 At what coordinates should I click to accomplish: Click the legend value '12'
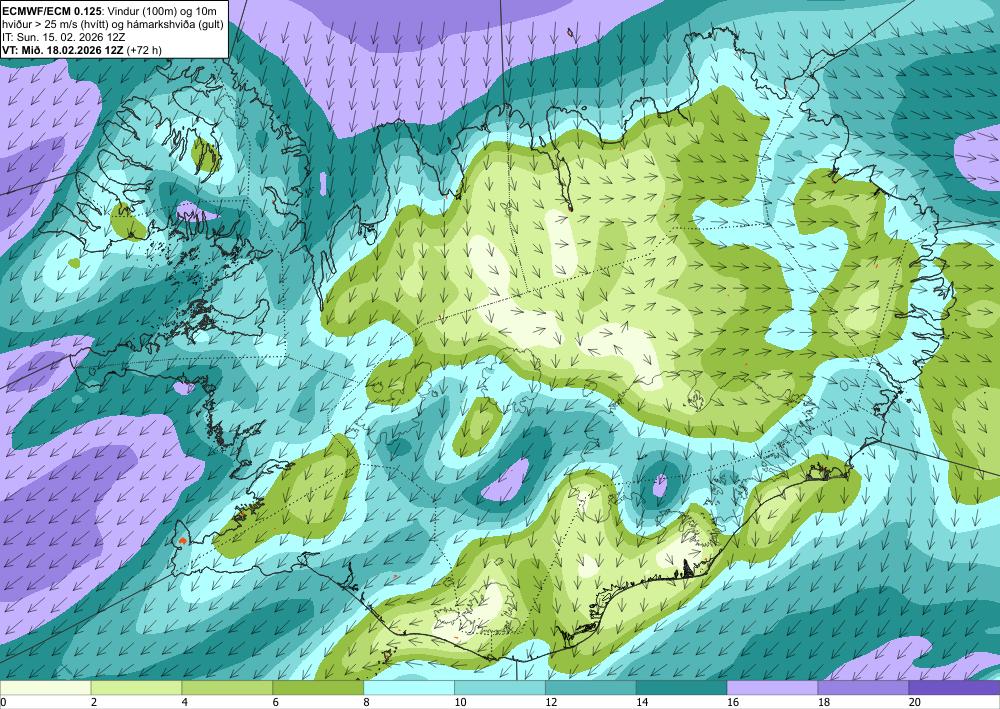[x=551, y=702]
